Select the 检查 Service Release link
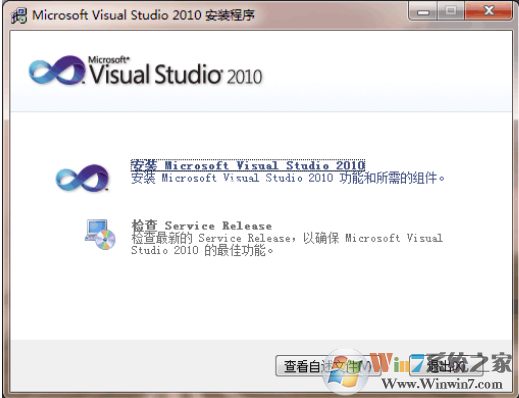Viewport: 519px width, 398px height. [201, 226]
